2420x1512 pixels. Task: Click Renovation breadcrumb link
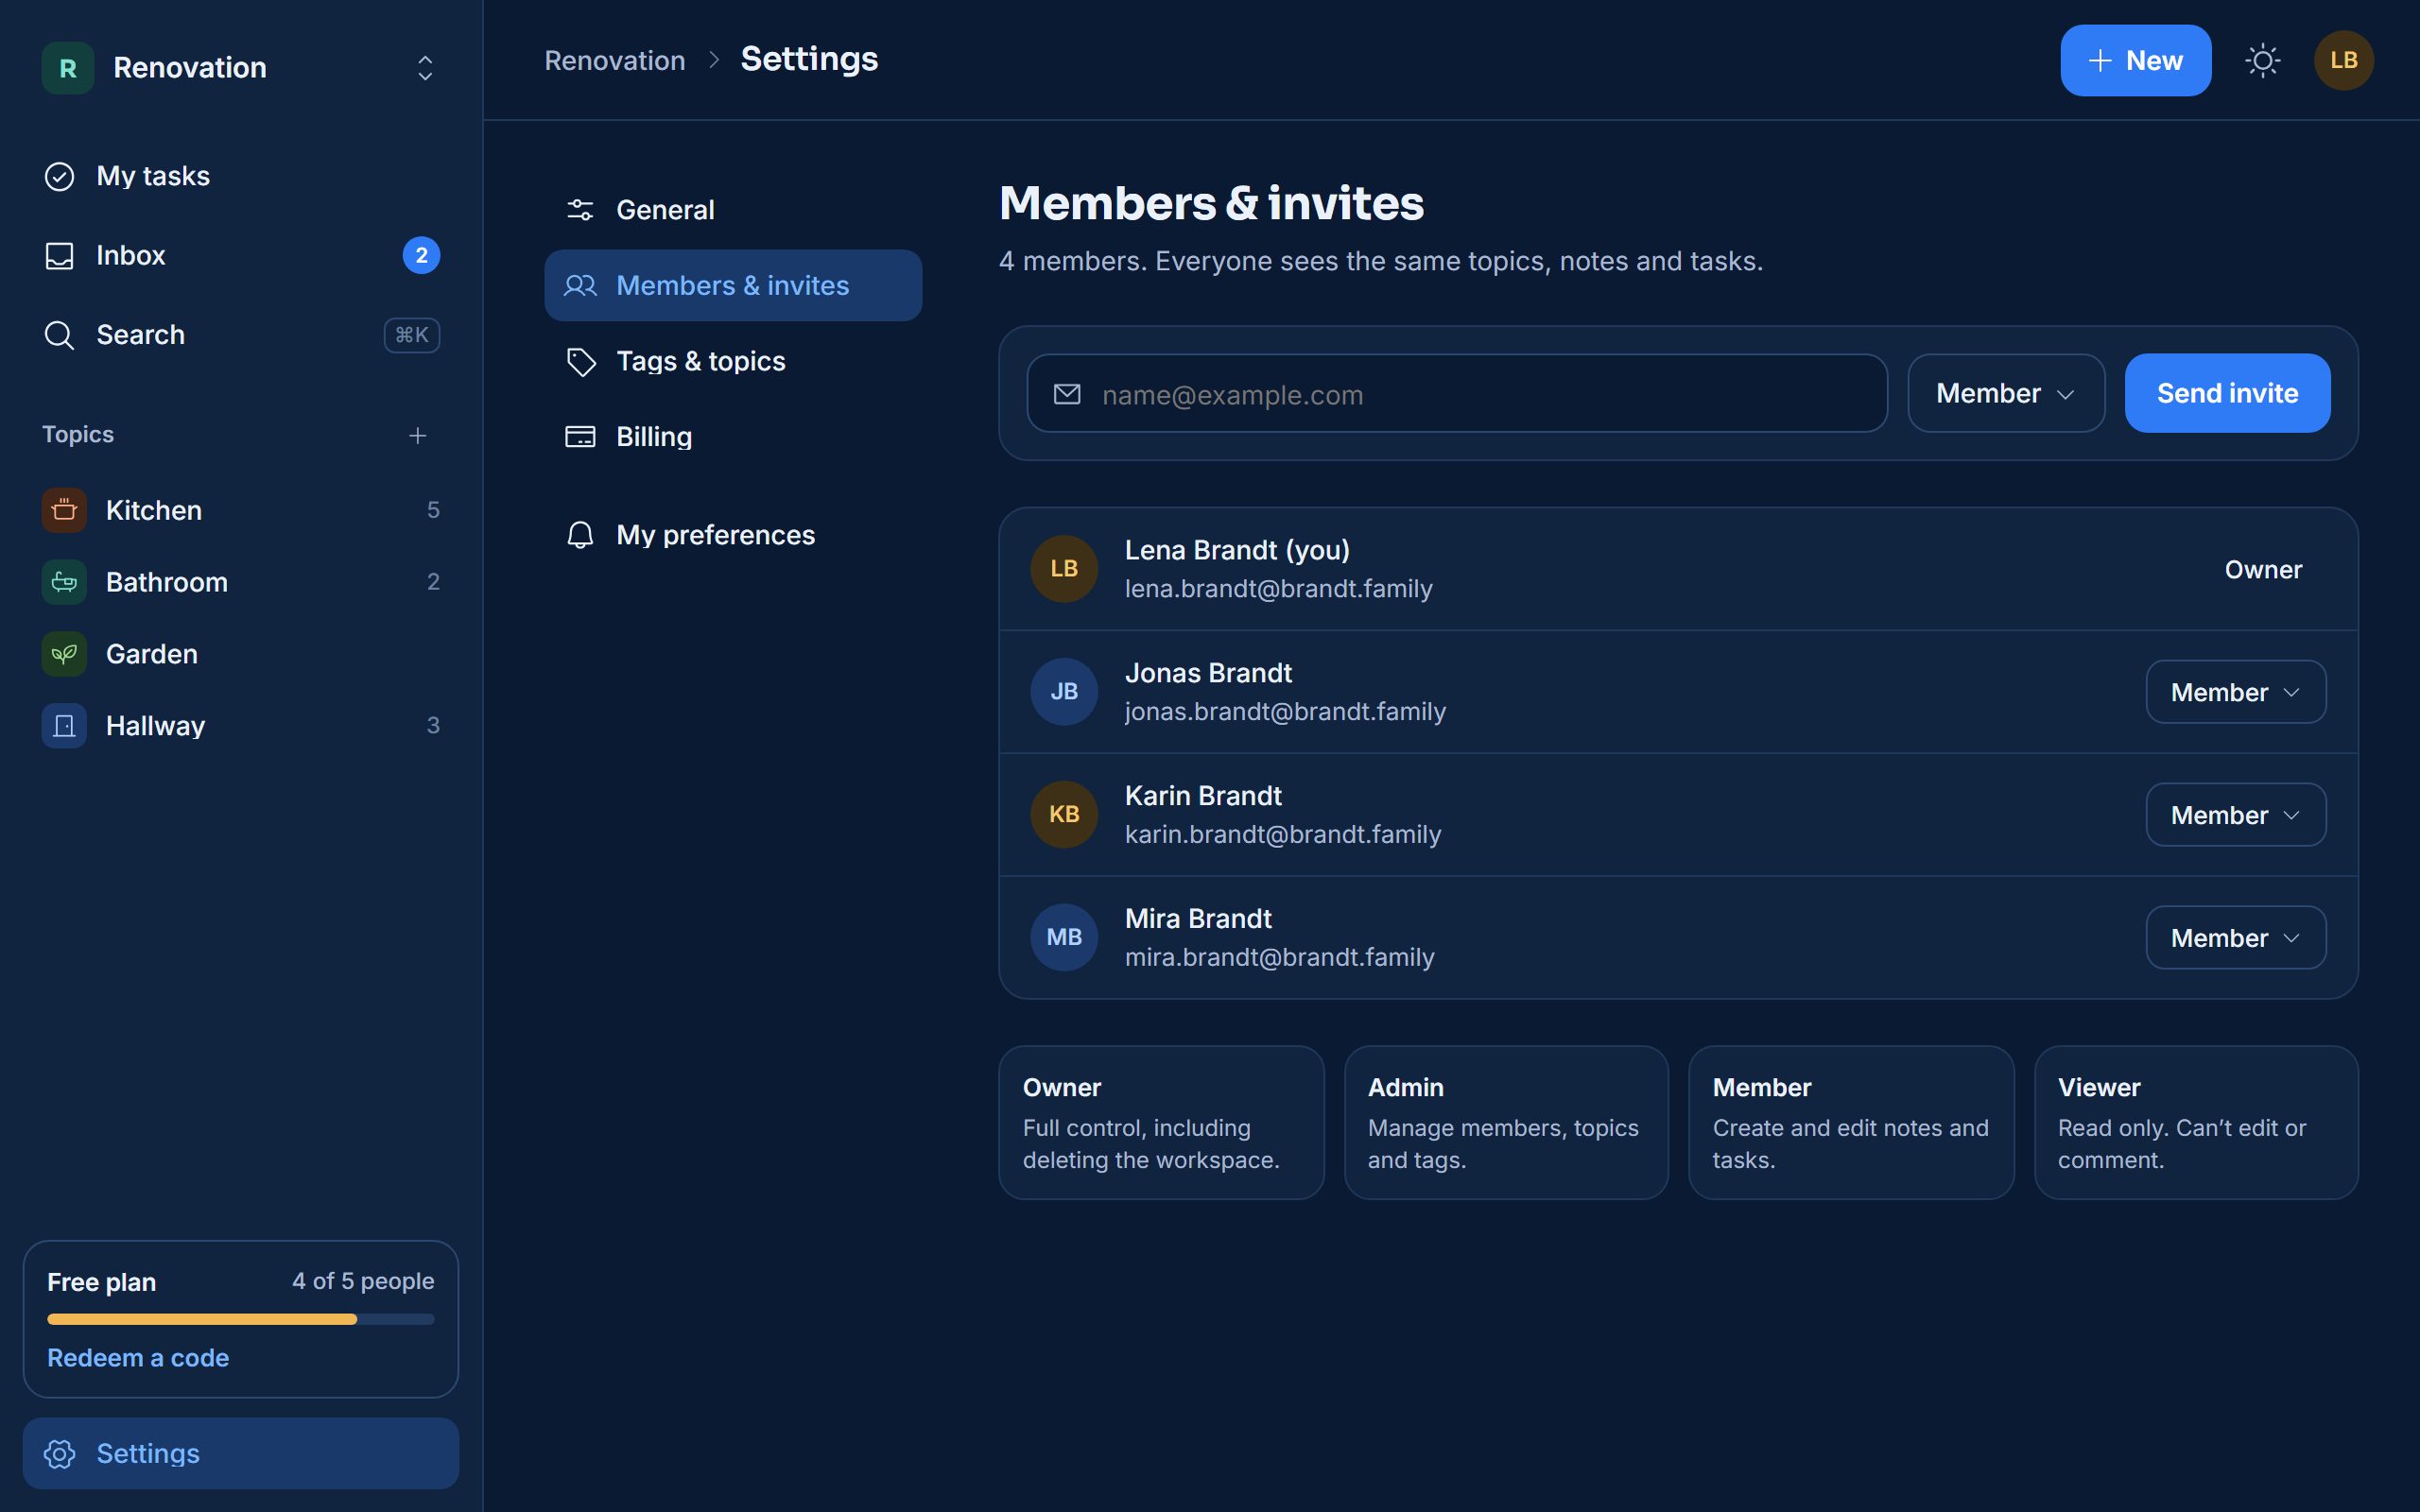(x=614, y=60)
